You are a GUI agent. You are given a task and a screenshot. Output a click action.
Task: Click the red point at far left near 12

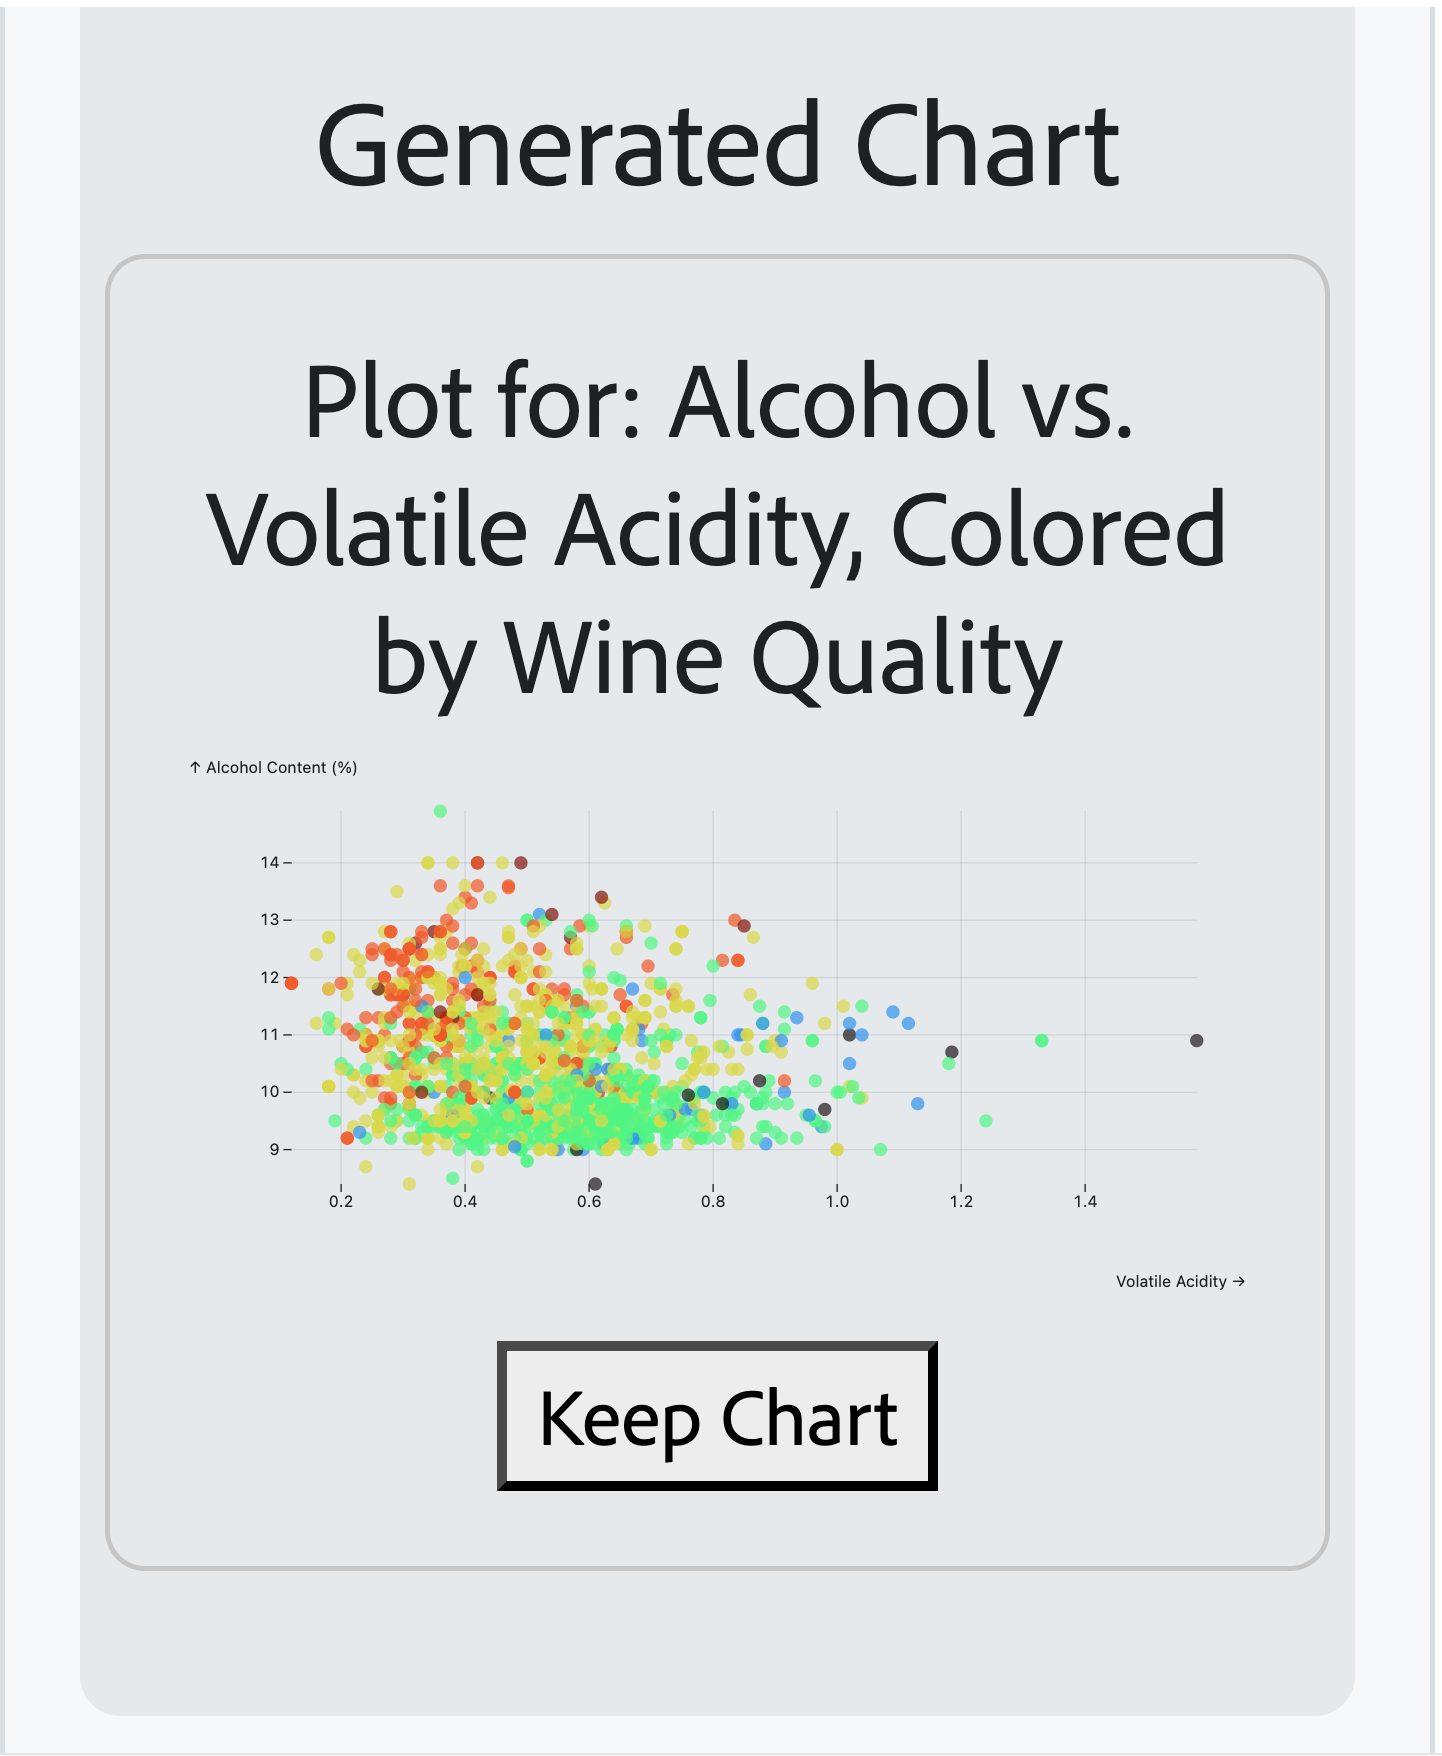pos(291,983)
